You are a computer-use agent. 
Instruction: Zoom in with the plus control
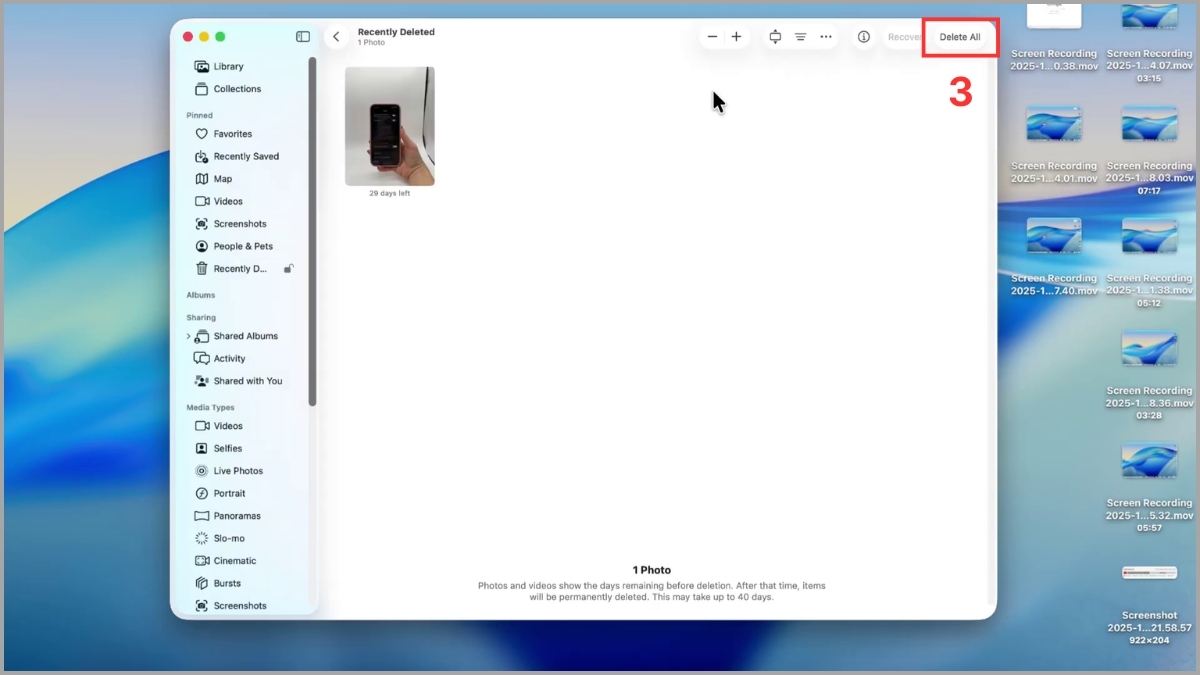pos(736,36)
